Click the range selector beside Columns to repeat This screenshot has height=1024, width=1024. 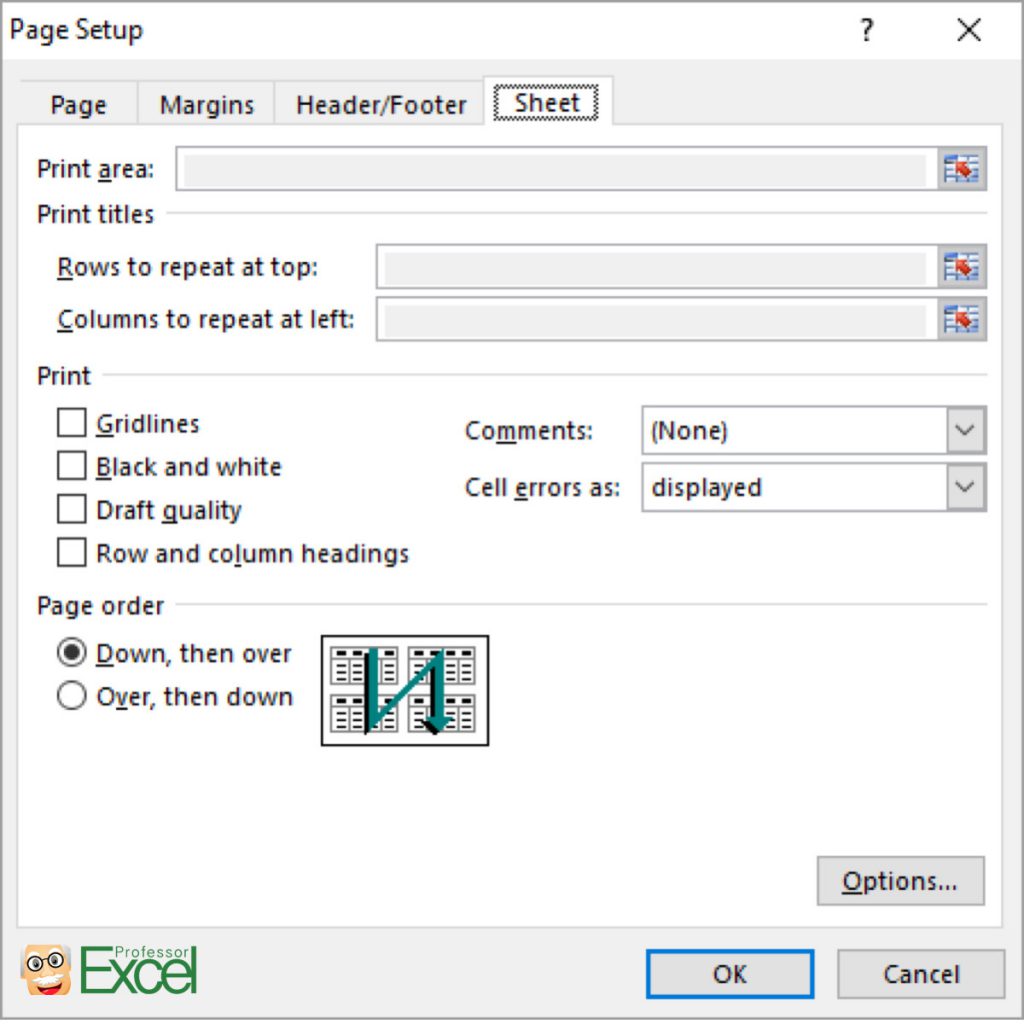pos(962,319)
